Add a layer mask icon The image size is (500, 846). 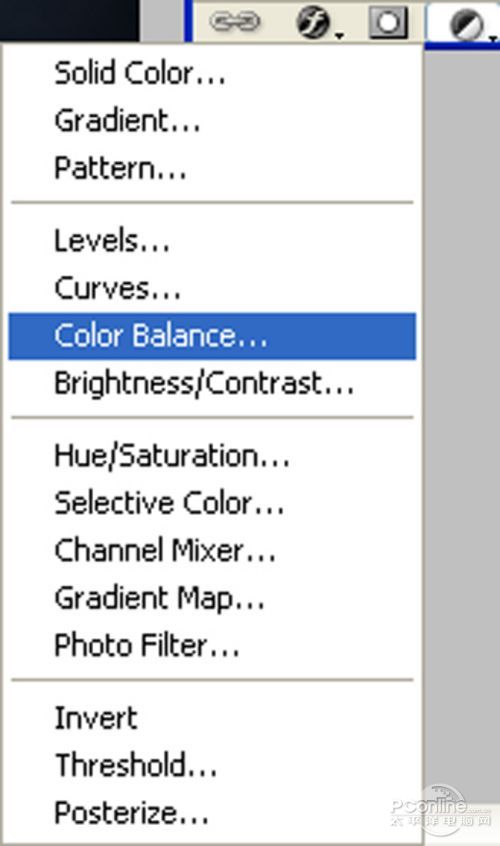coord(388,22)
